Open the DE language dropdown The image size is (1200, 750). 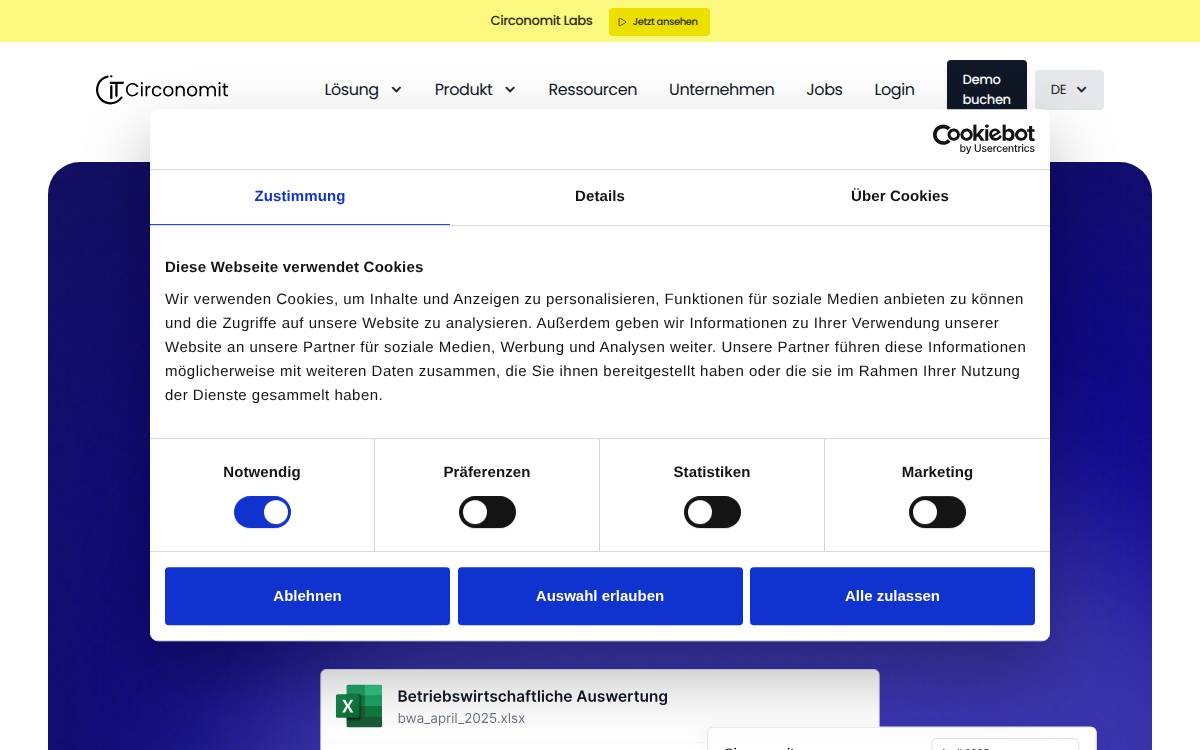click(1069, 90)
